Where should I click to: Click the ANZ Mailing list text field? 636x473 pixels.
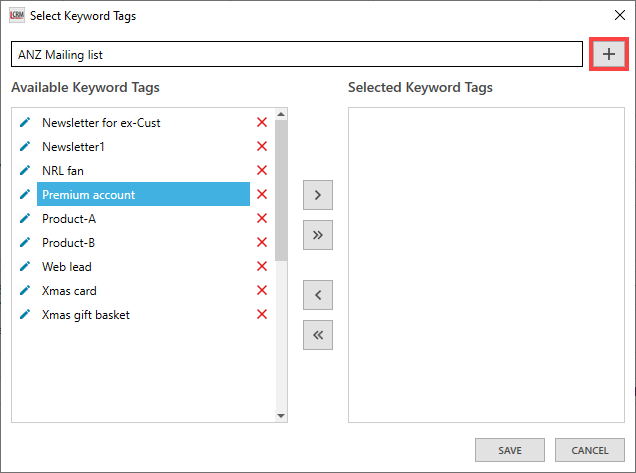(296, 55)
